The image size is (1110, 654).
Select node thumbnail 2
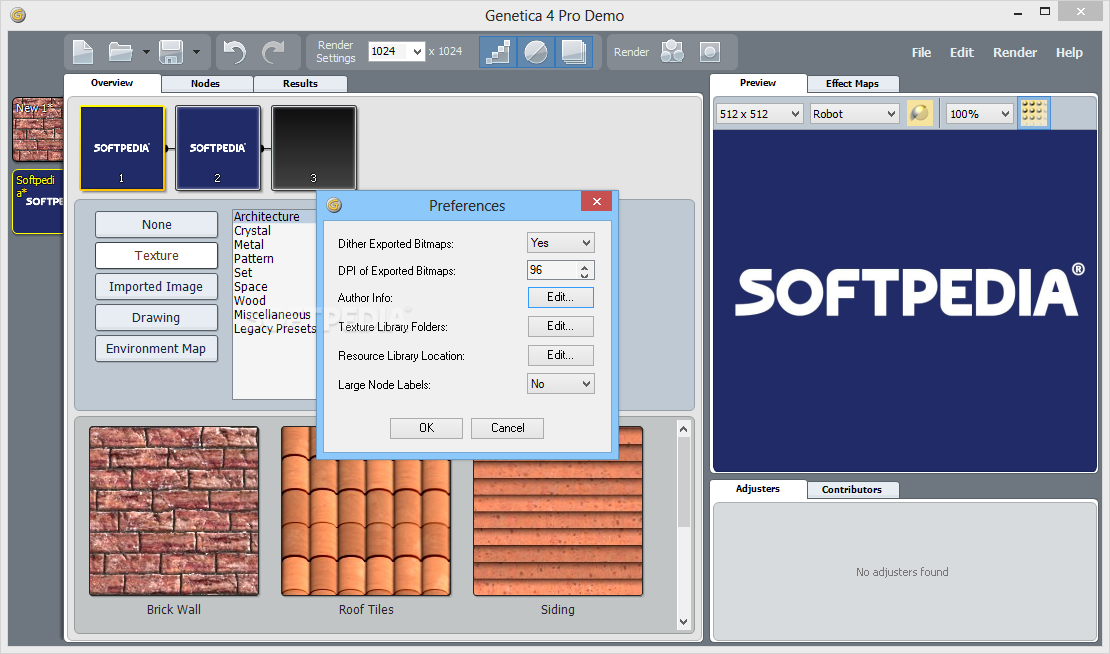[x=218, y=148]
